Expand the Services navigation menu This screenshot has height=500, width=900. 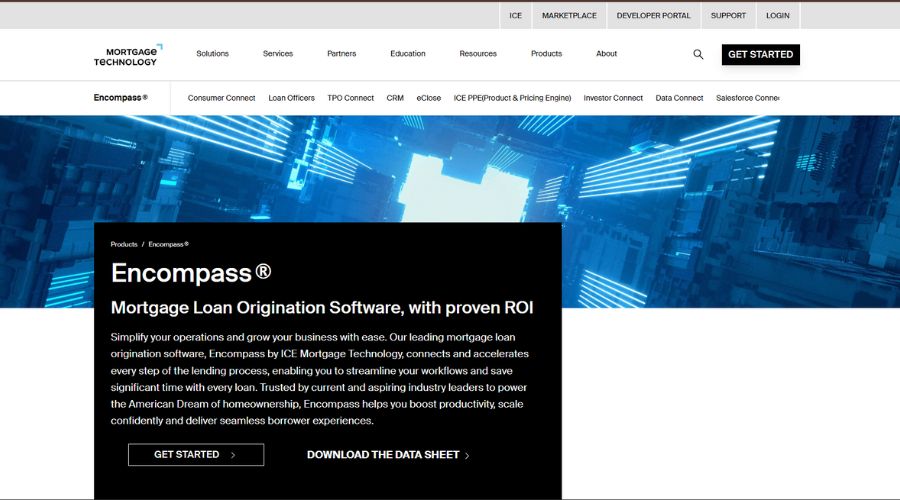point(278,54)
